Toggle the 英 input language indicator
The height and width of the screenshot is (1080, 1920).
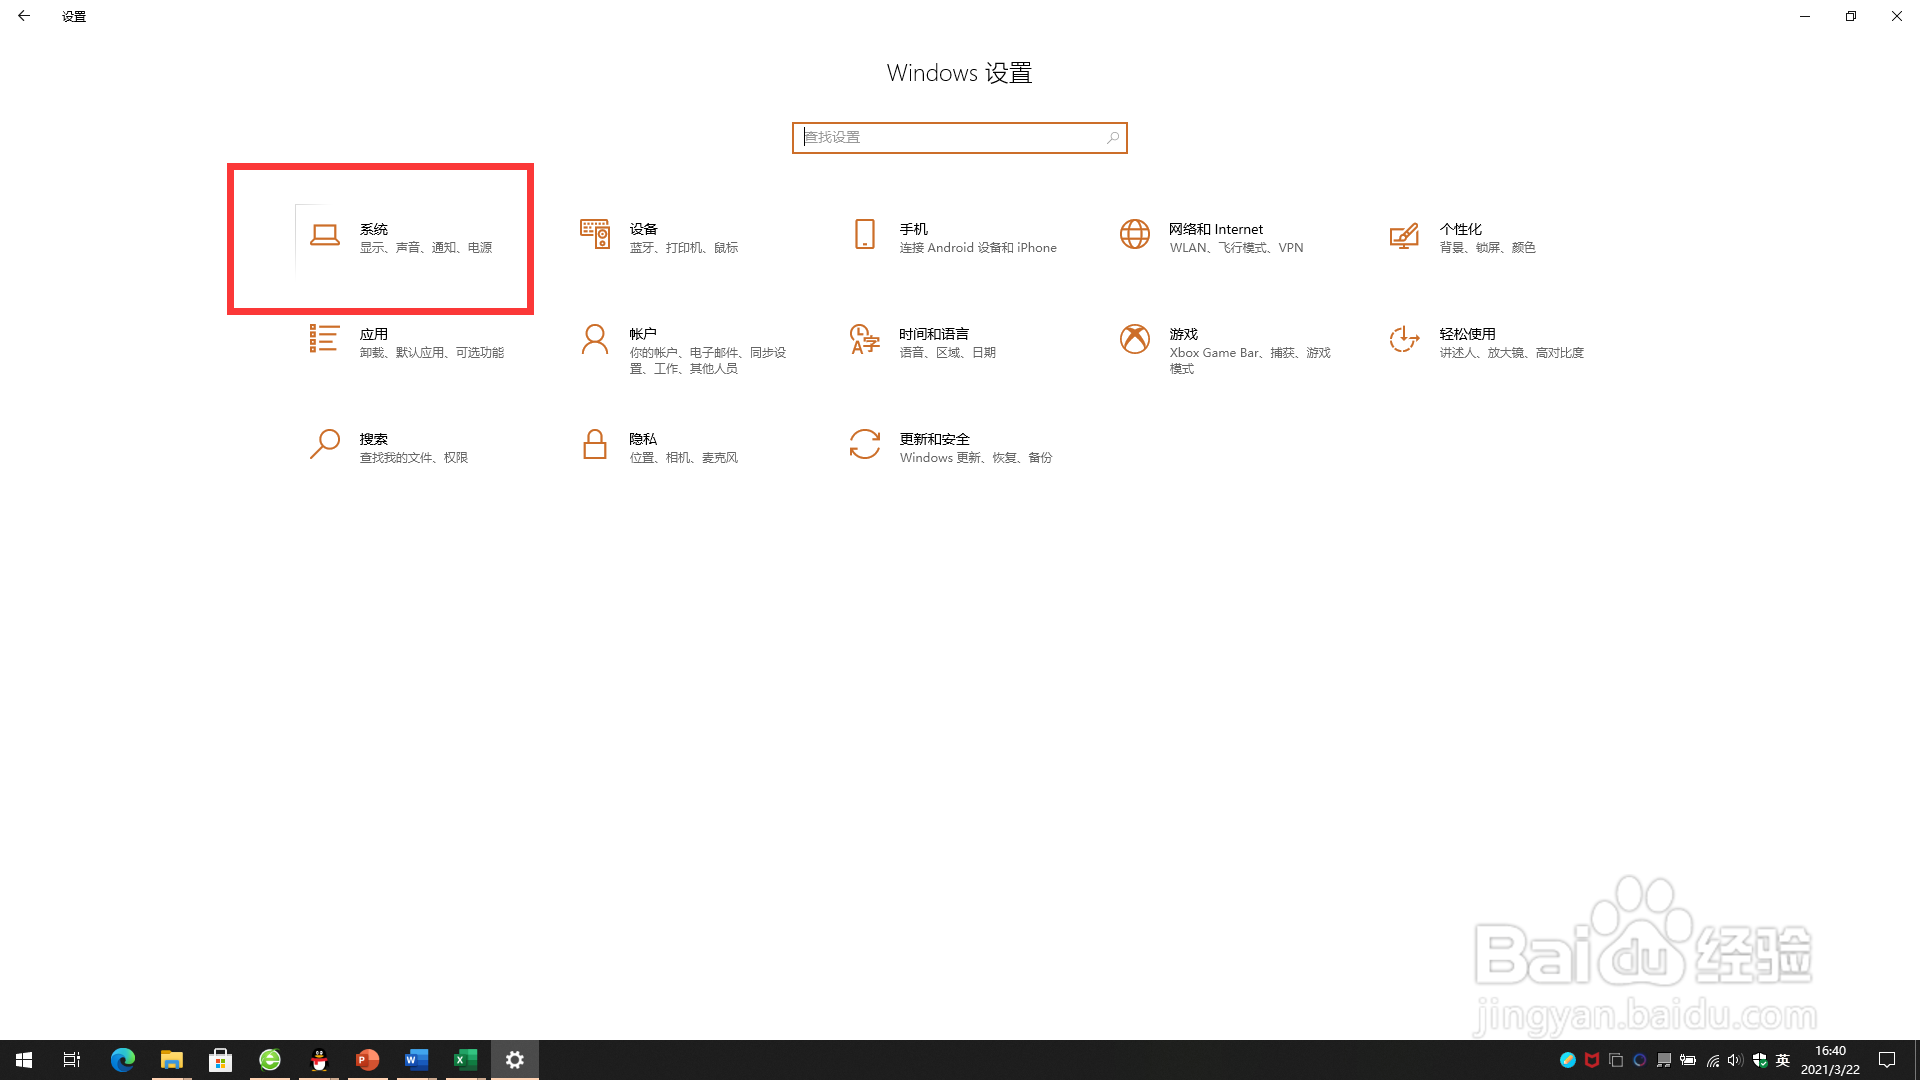1782,1060
